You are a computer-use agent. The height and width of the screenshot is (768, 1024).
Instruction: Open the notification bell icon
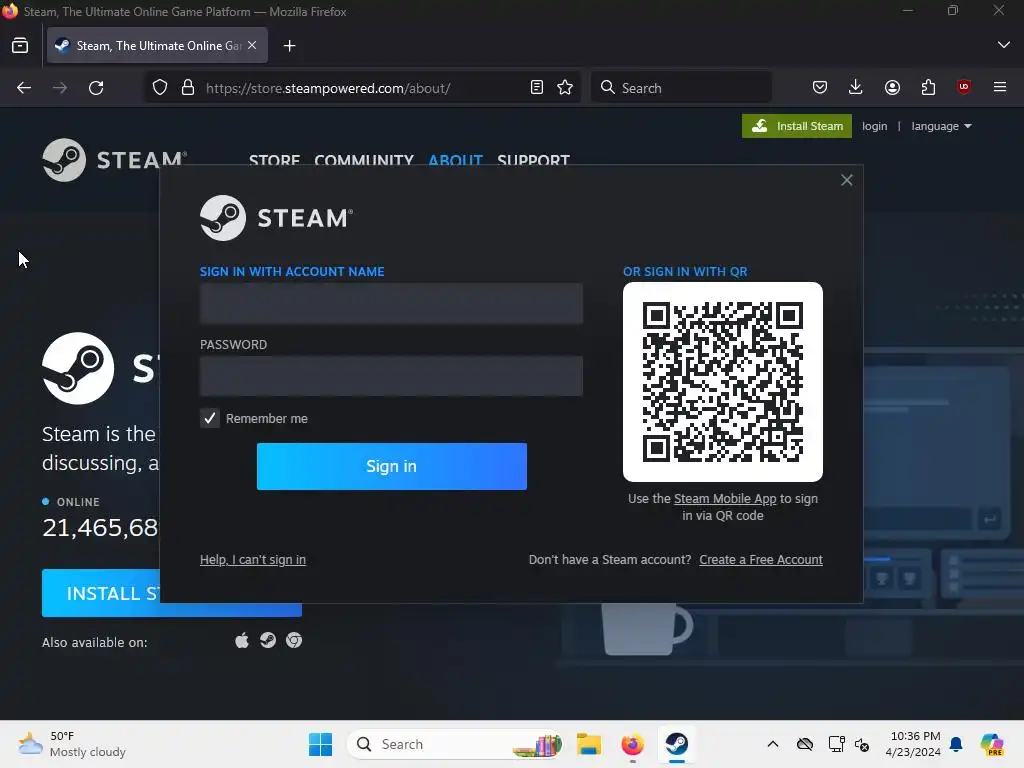[956, 744]
